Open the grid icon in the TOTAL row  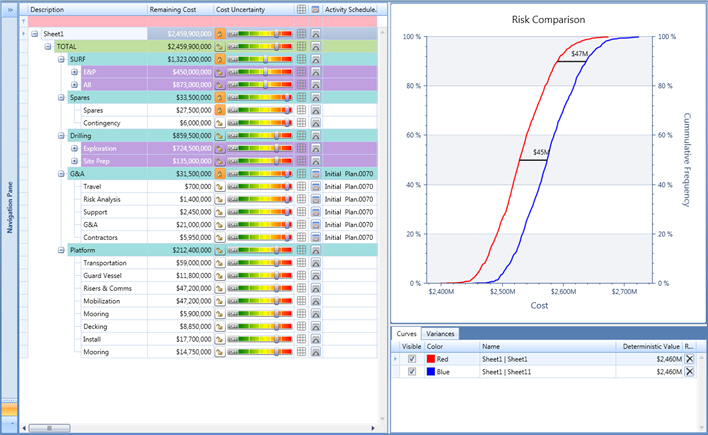pos(301,46)
